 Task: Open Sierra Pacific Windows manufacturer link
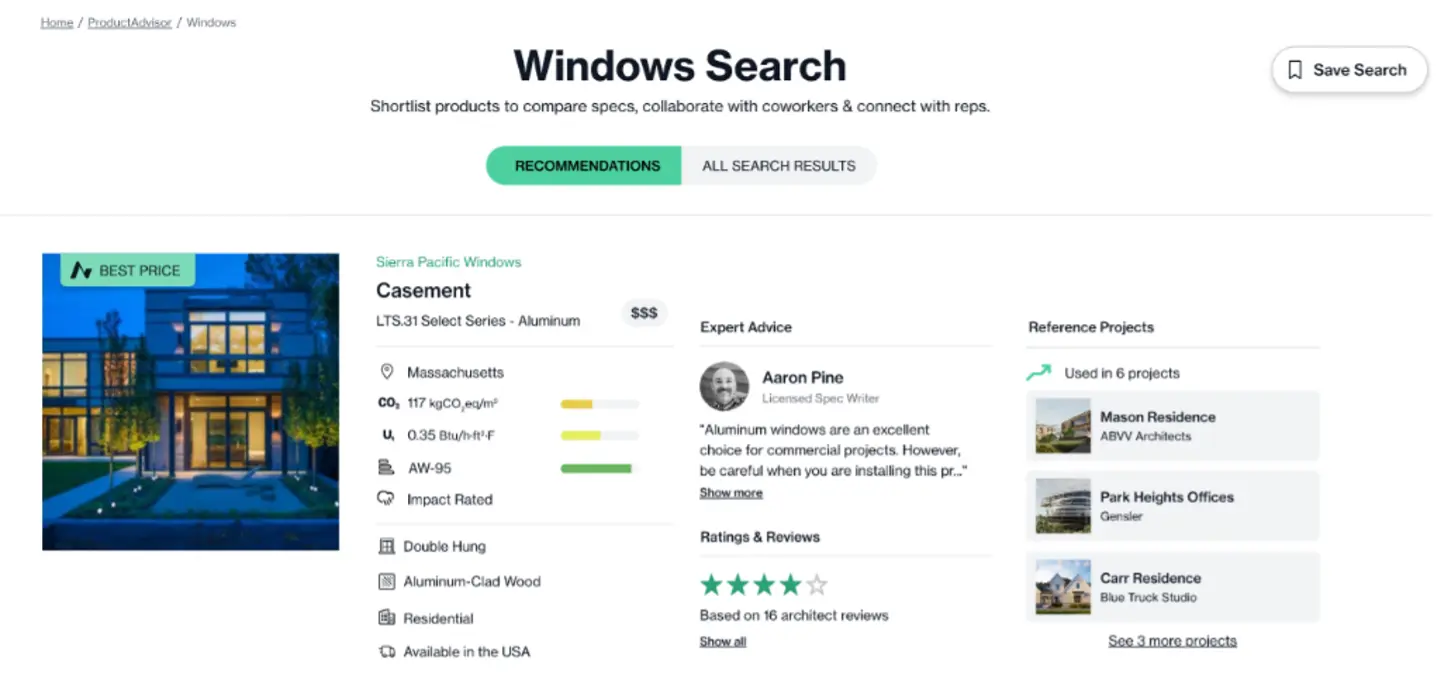pyautogui.click(x=448, y=262)
